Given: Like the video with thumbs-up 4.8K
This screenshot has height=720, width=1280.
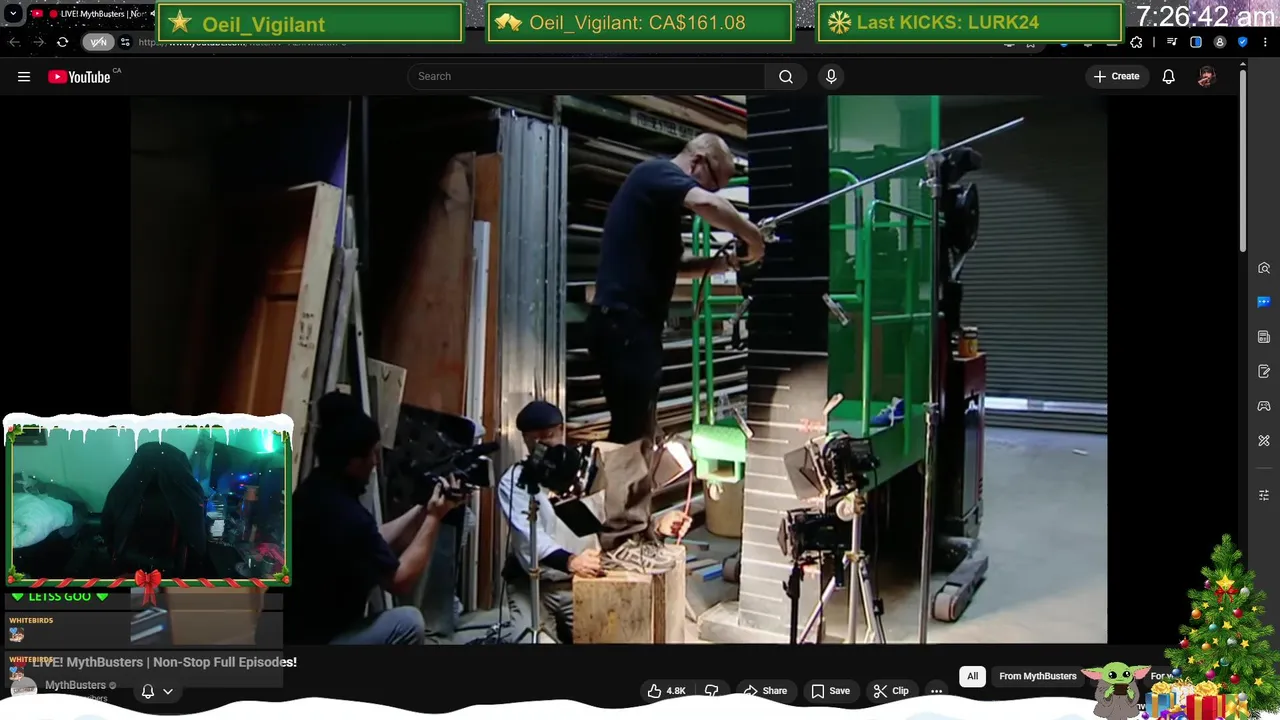Looking at the screenshot, I should pyautogui.click(x=666, y=691).
